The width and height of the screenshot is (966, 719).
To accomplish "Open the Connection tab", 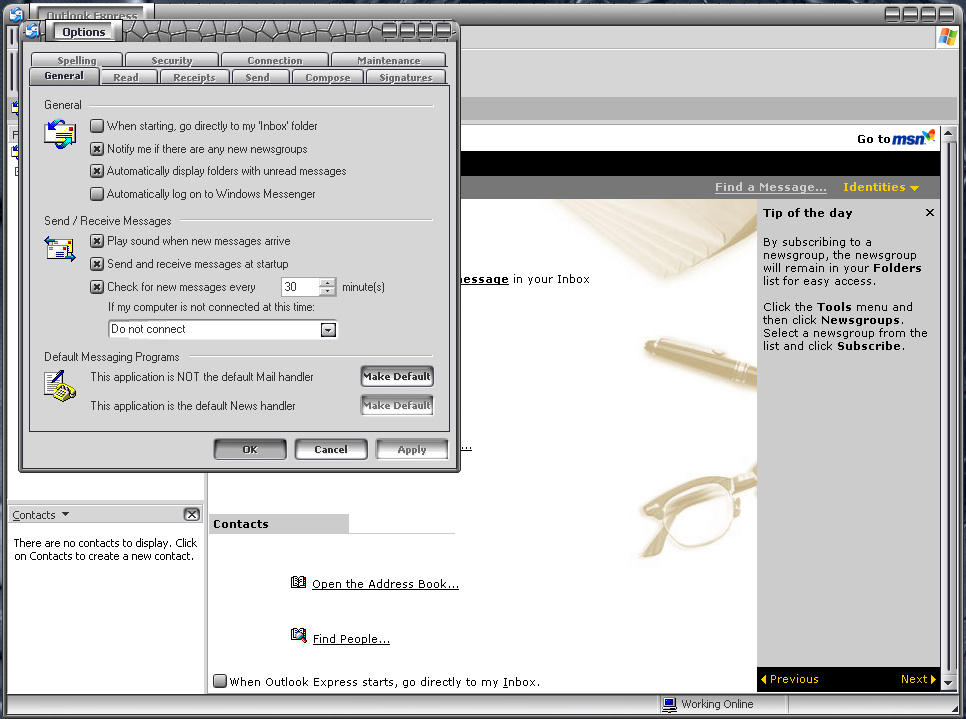I will click(x=275, y=60).
